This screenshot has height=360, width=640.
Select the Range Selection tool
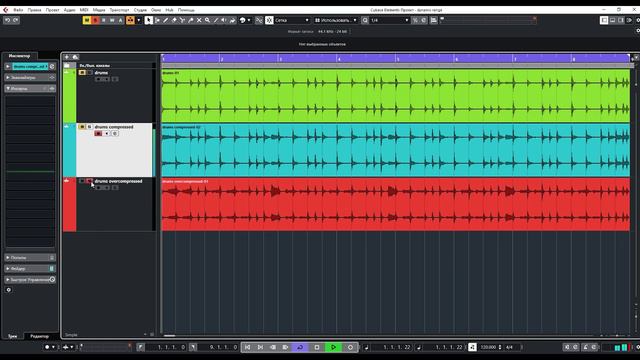[x=157, y=20]
